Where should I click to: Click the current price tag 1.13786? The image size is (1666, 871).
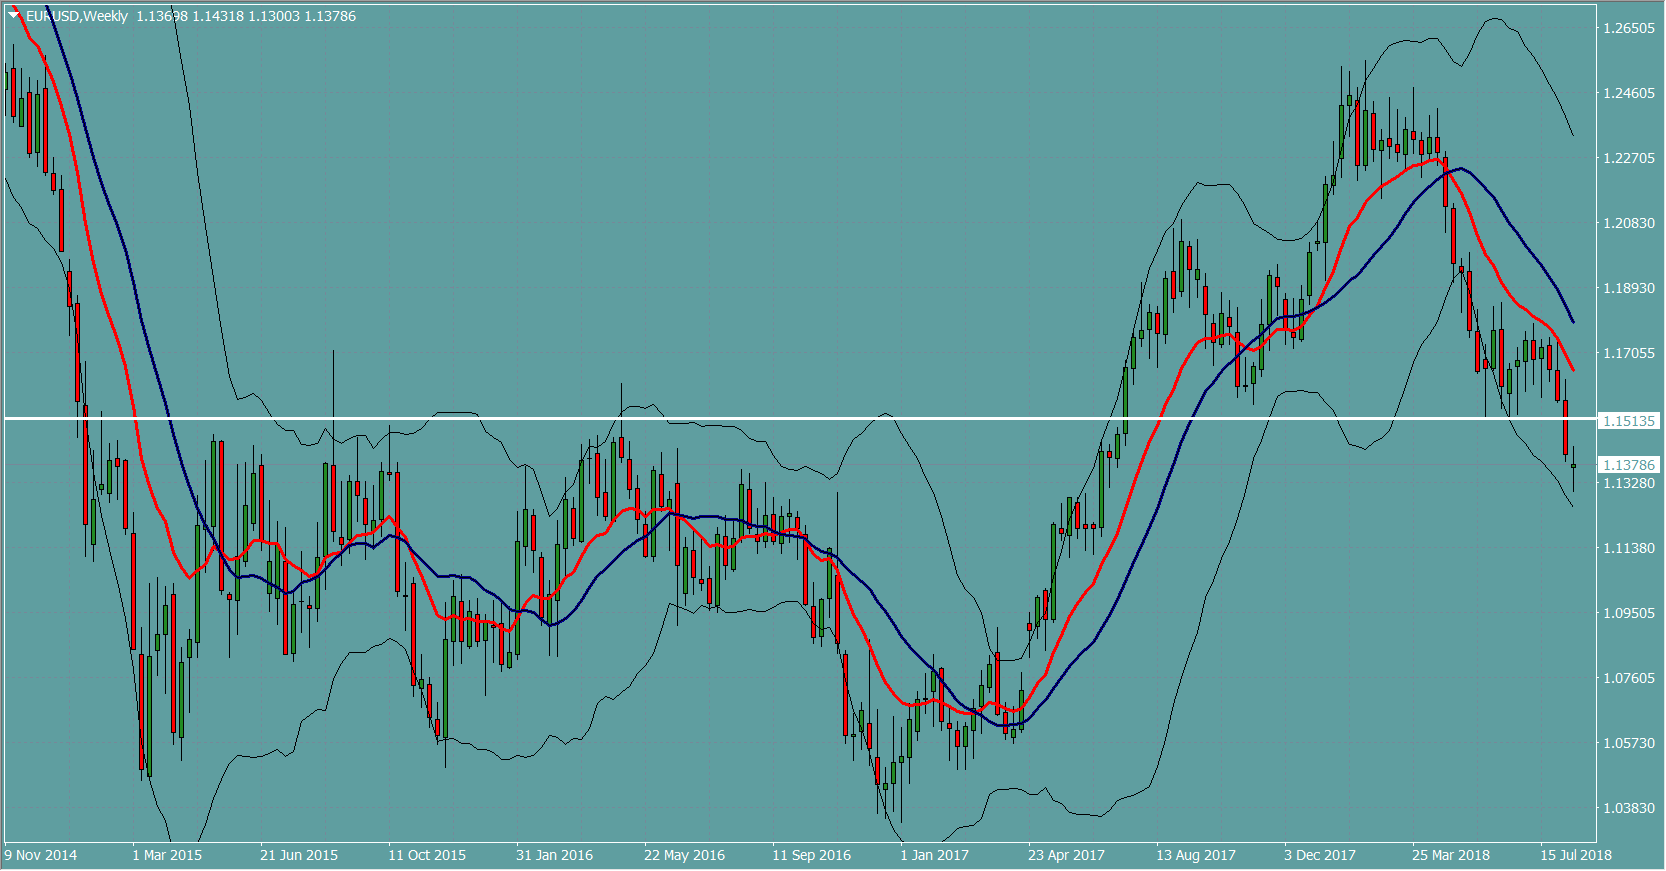pos(1629,465)
